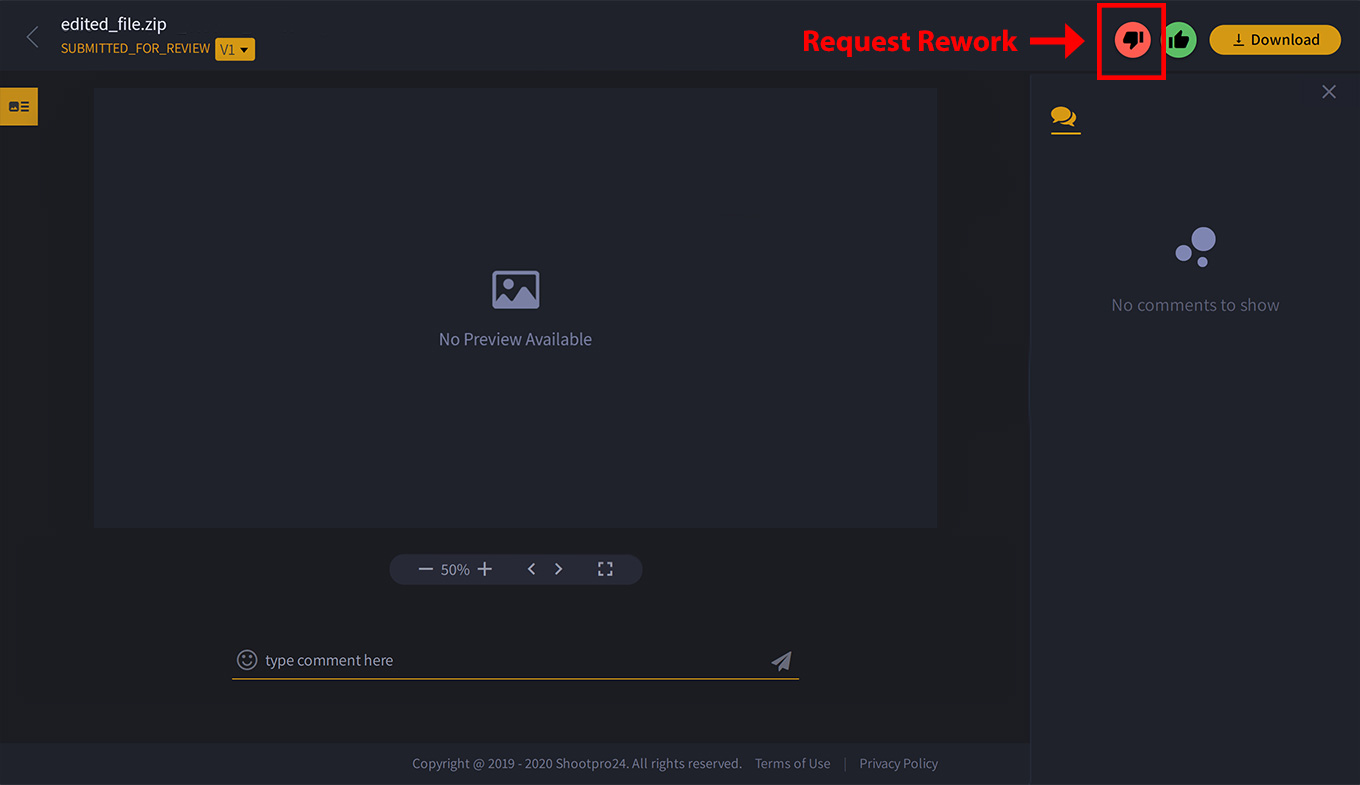Navigate to the next file preview
The width and height of the screenshot is (1360, 785).
point(558,568)
